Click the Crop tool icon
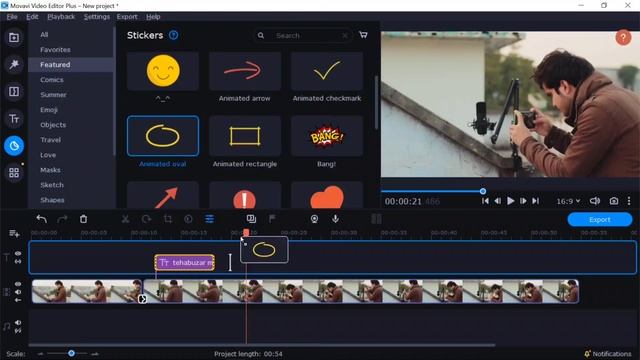640x360 pixels. tap(167, 219)
